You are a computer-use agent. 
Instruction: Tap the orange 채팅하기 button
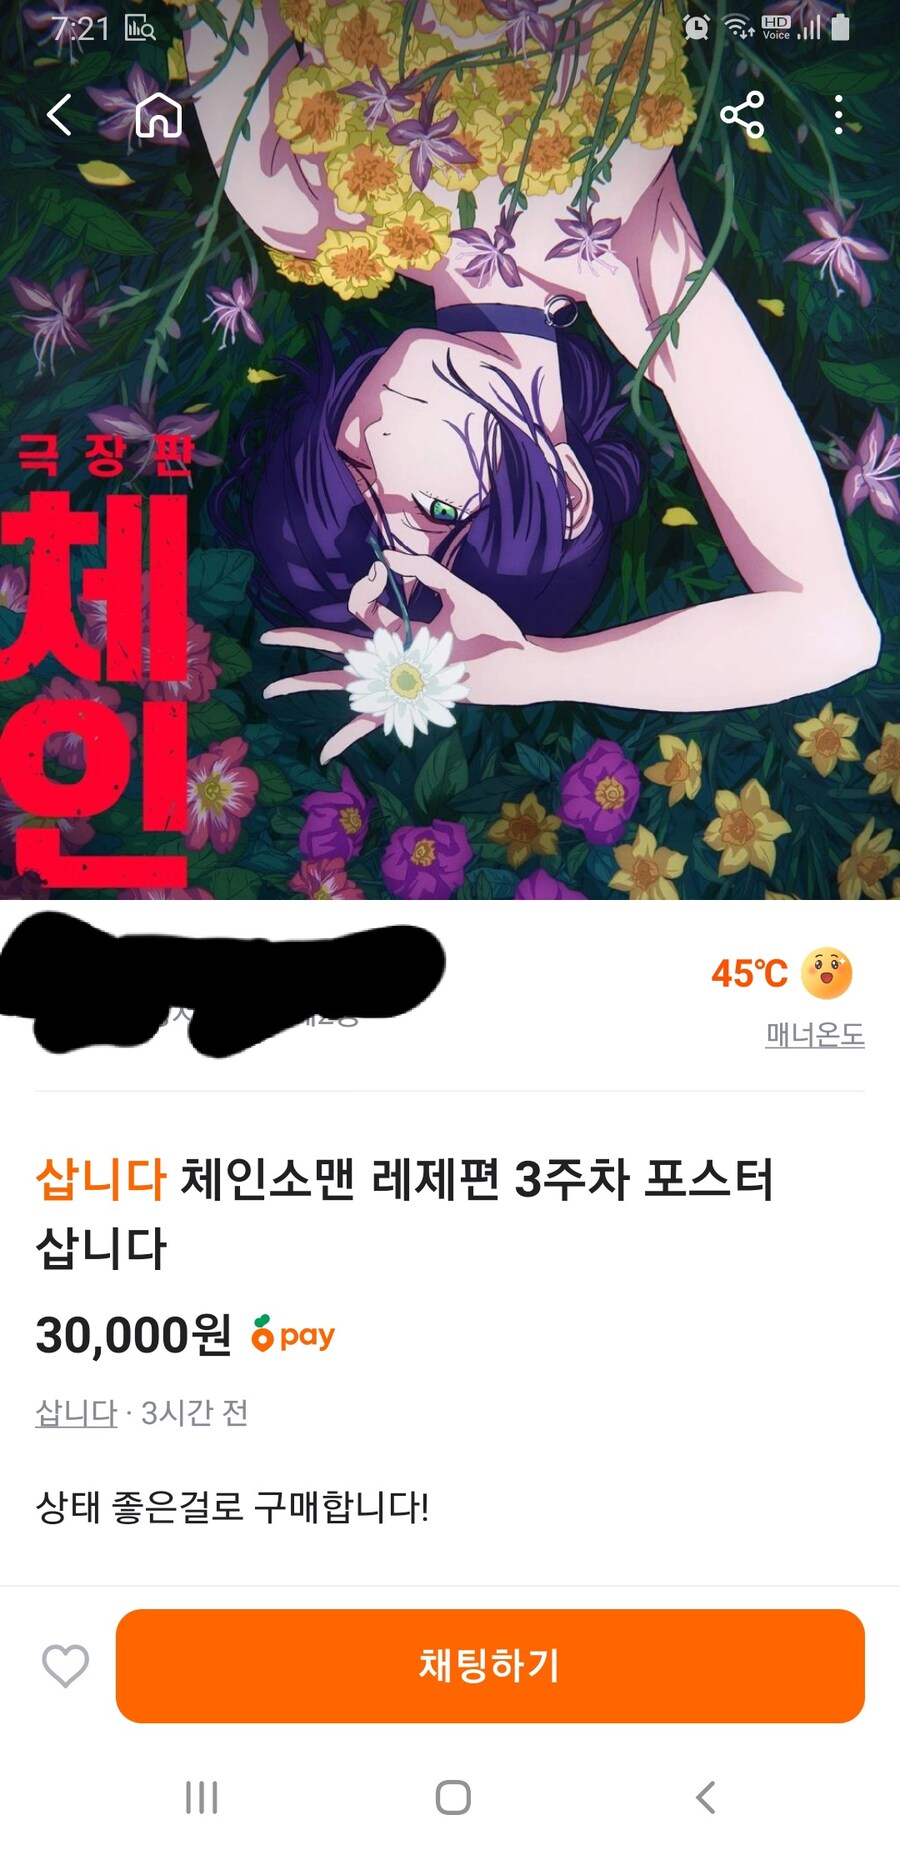click(x=490, y=1666)
